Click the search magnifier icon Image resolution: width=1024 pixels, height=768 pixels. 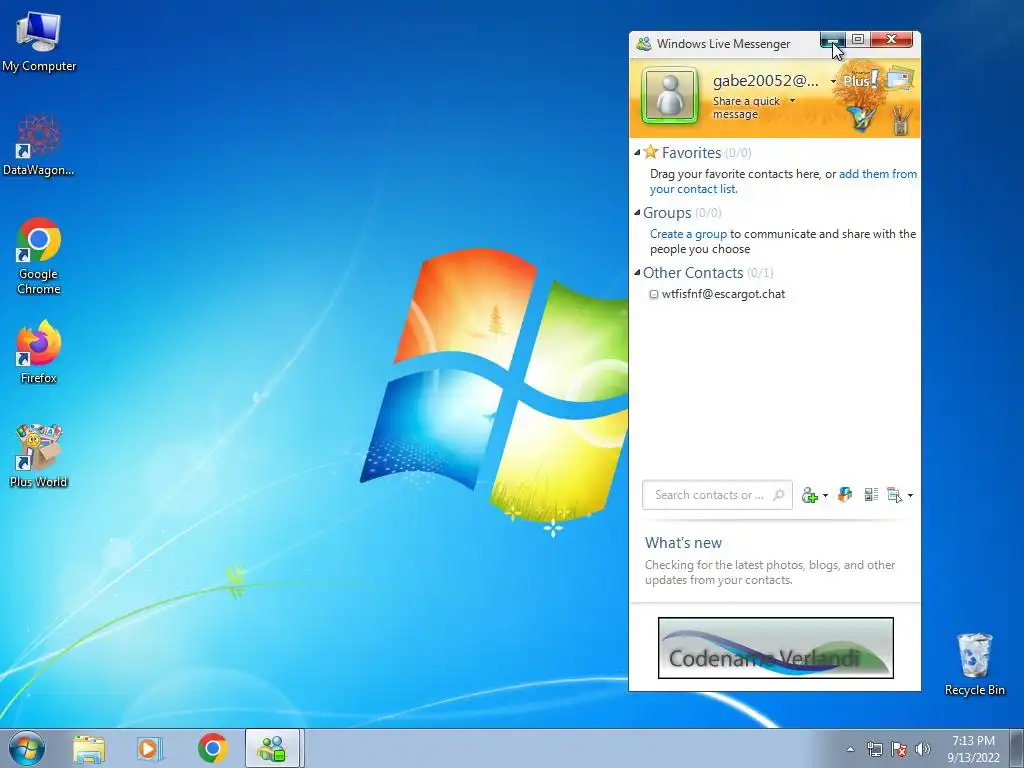[778, 495]
